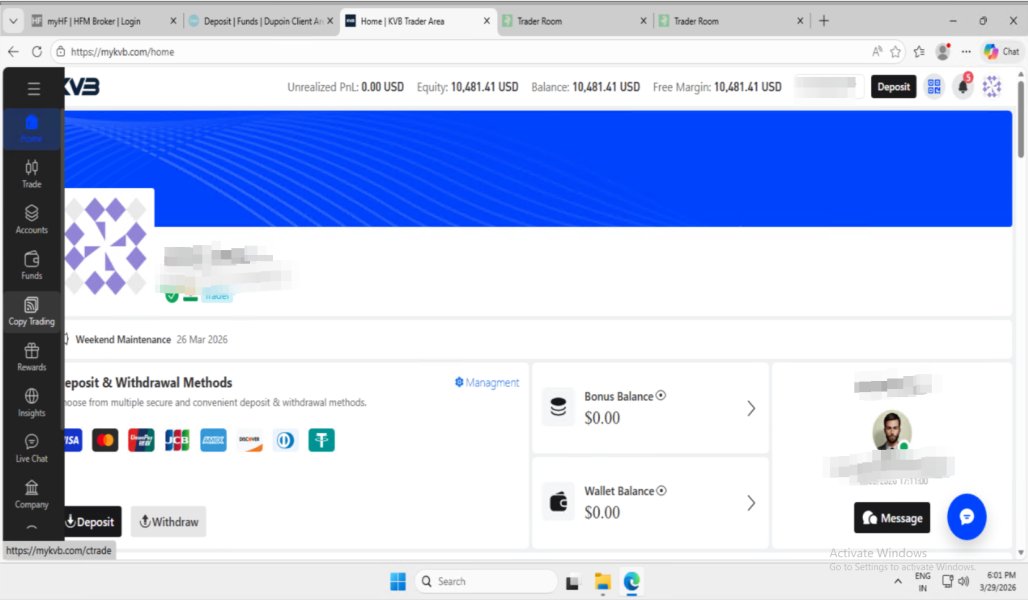This screenshot has height=600, width=1028.
Task: Open a new browser tab
Action: (823, 21)
